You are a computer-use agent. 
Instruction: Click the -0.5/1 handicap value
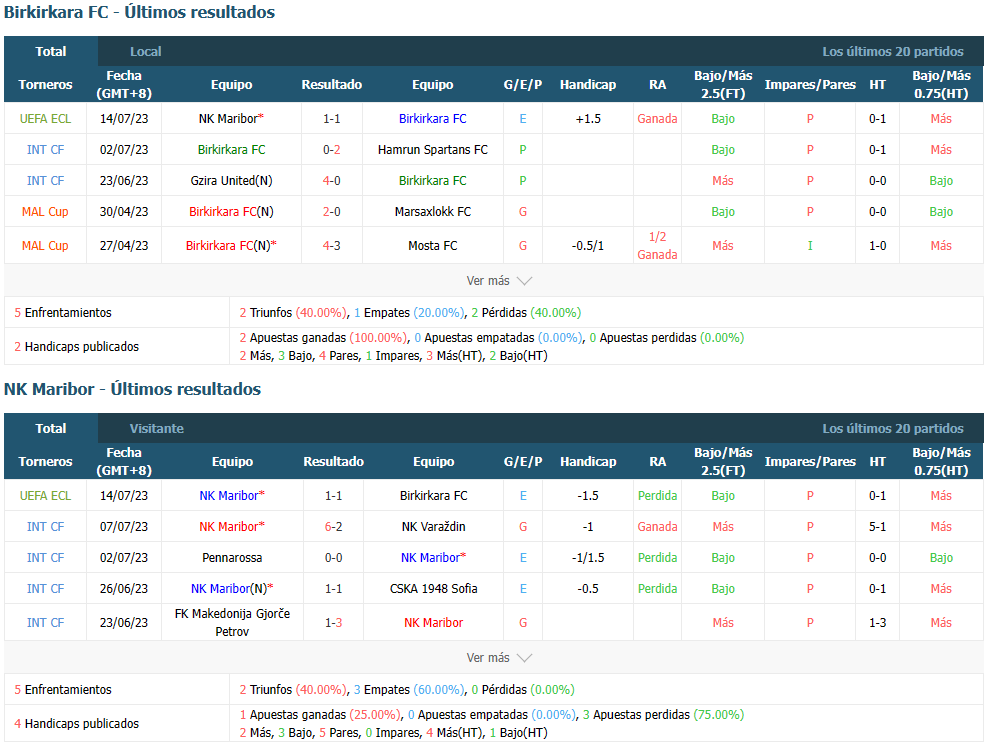588,245
